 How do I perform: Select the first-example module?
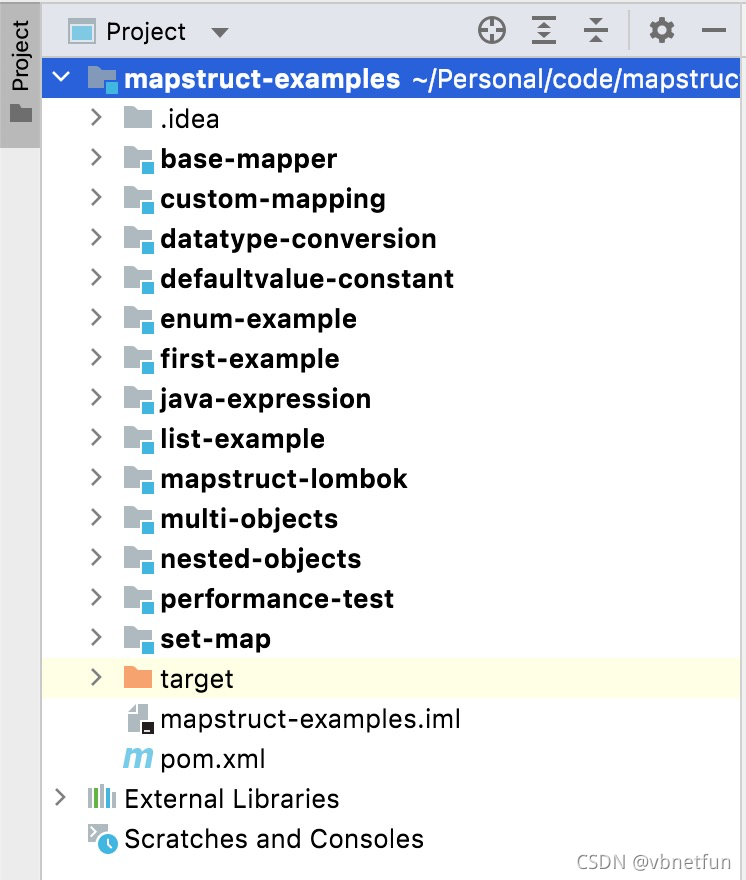tap(248, 358)
